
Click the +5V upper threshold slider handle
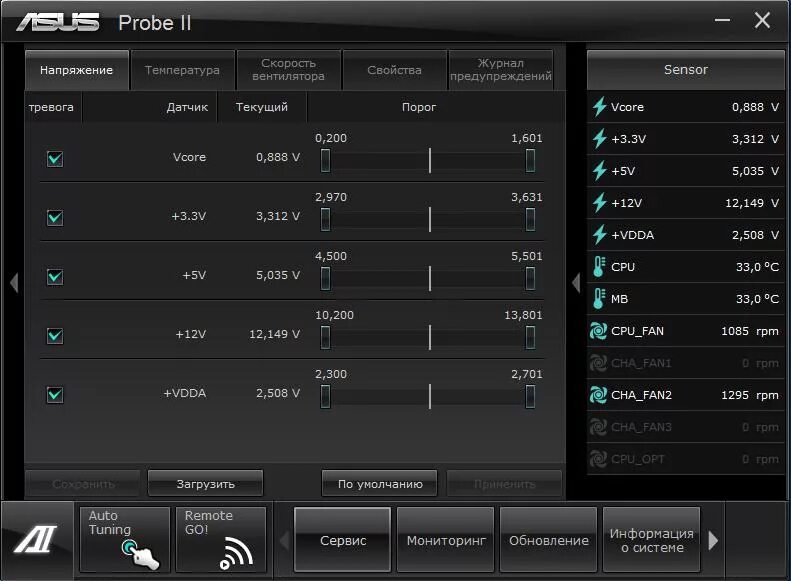(x=530, y=279)
